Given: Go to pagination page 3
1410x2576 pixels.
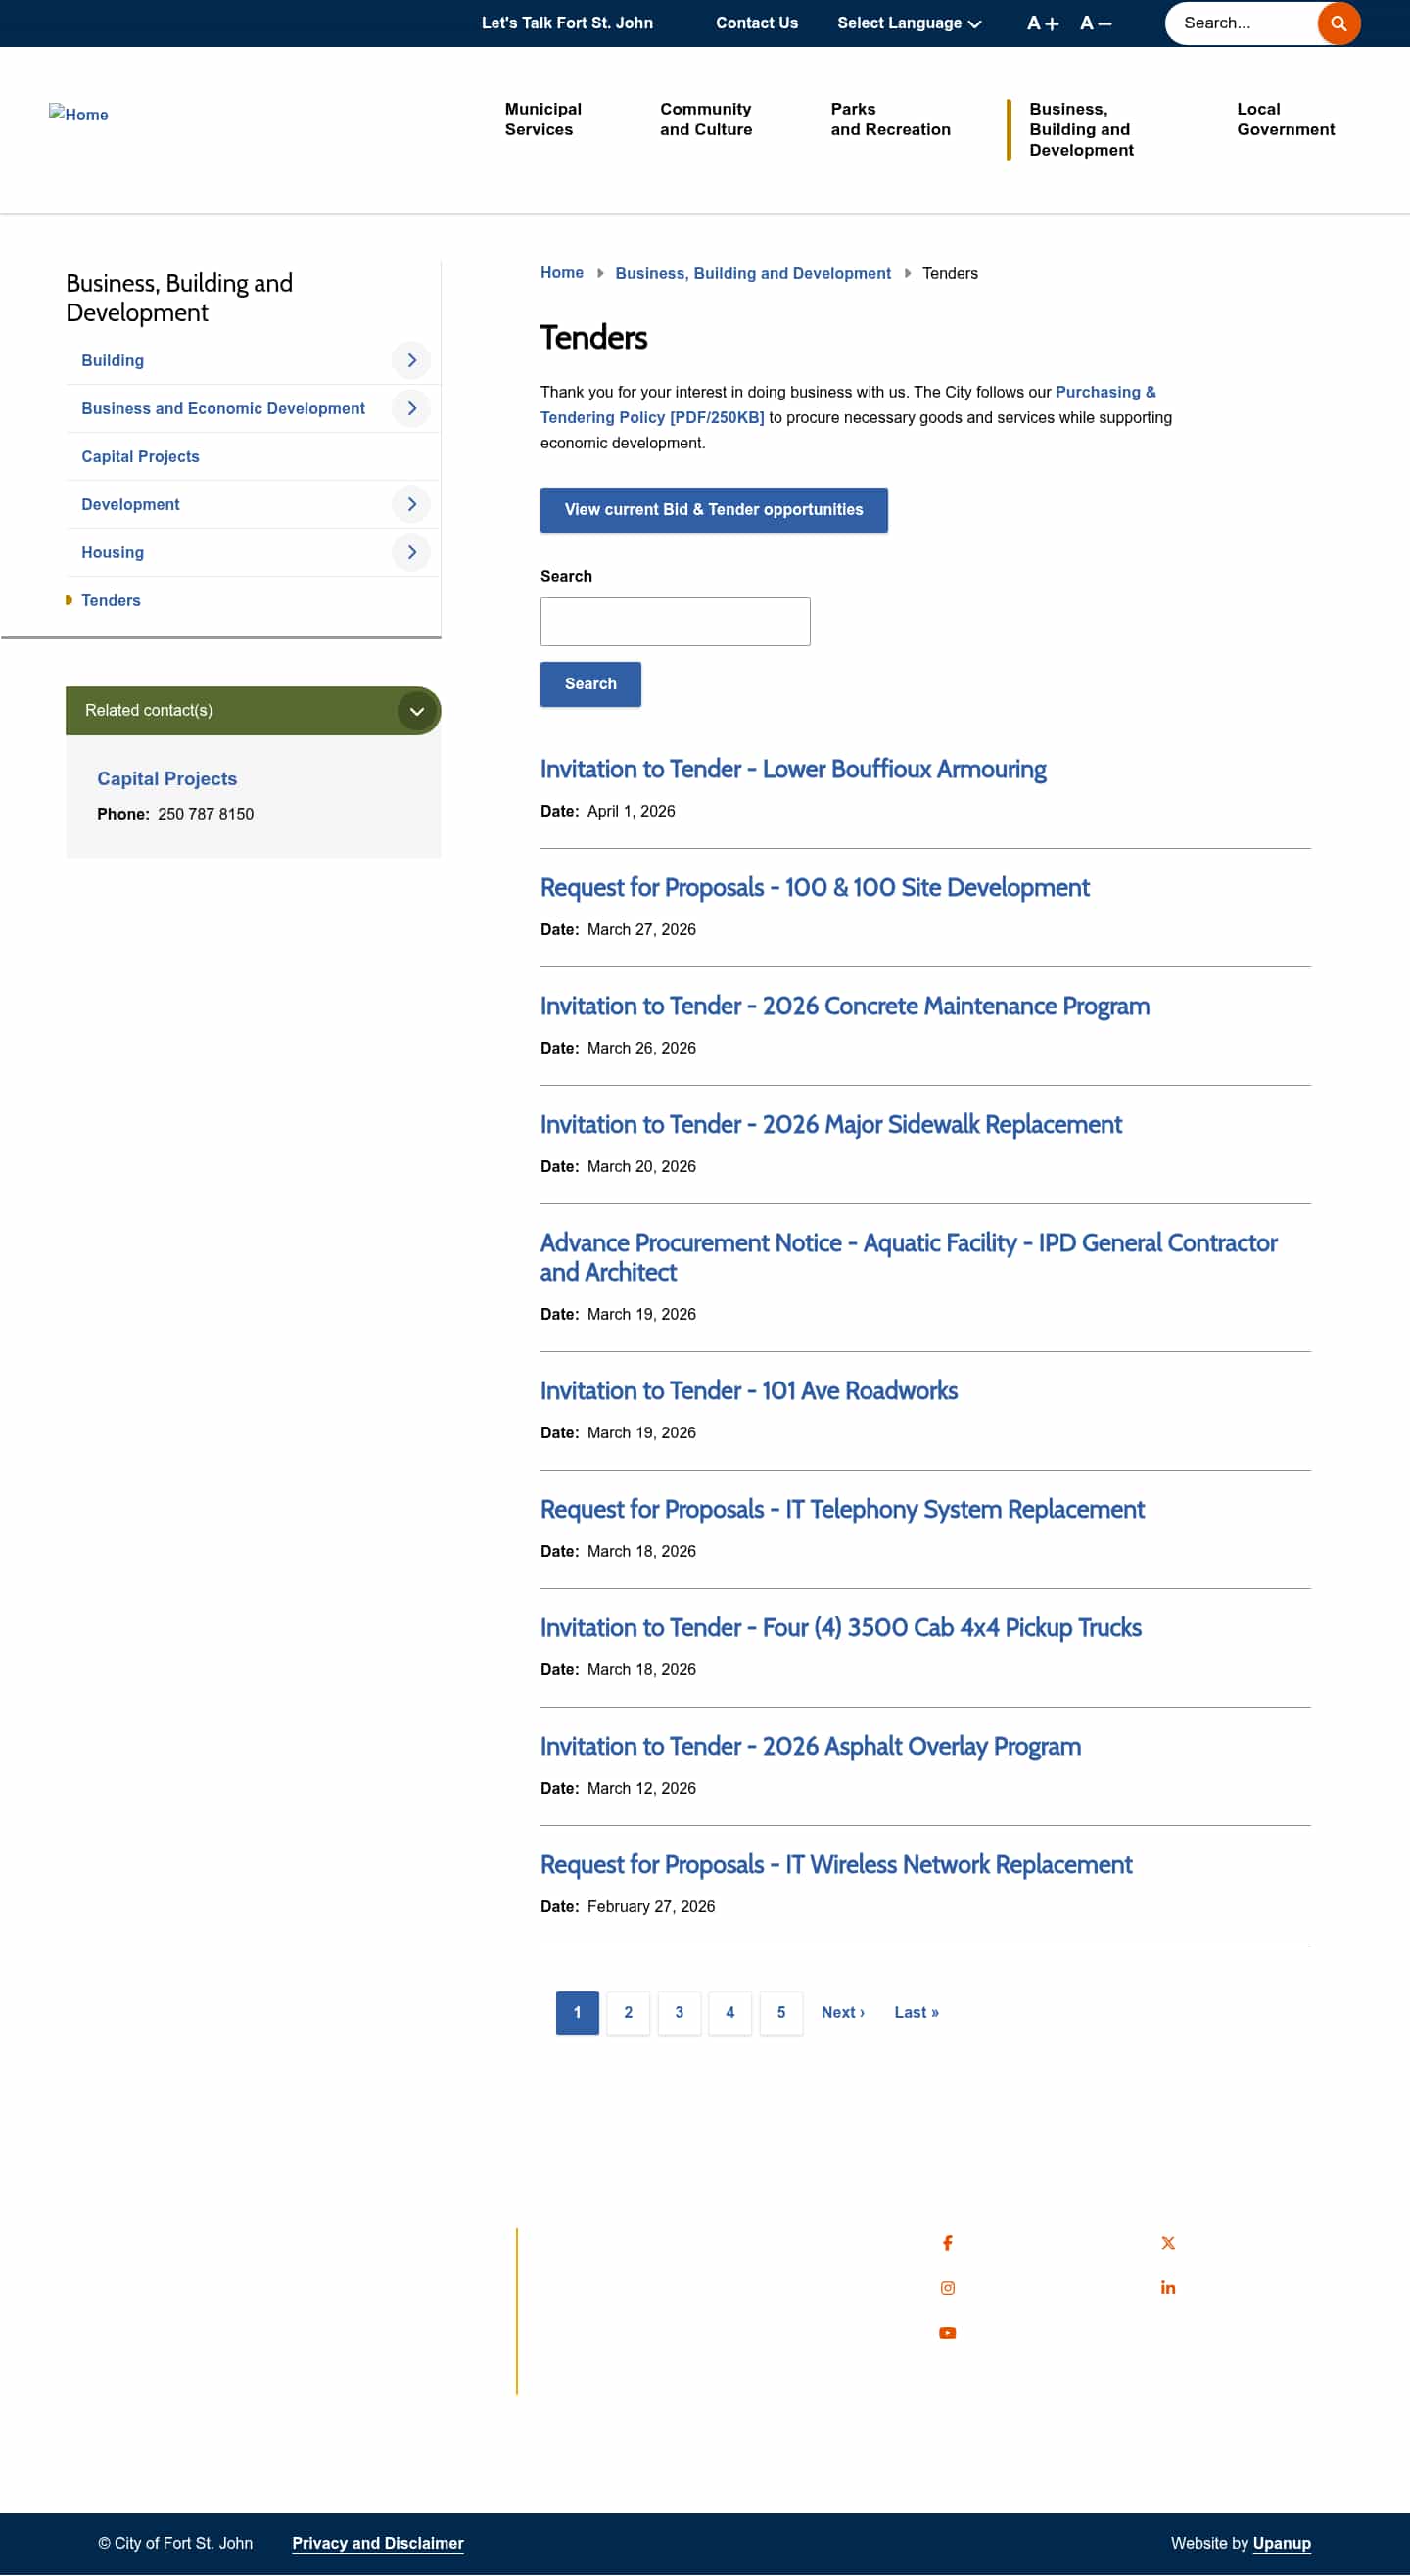Looking at the screenshot, I should point(679,2012).
